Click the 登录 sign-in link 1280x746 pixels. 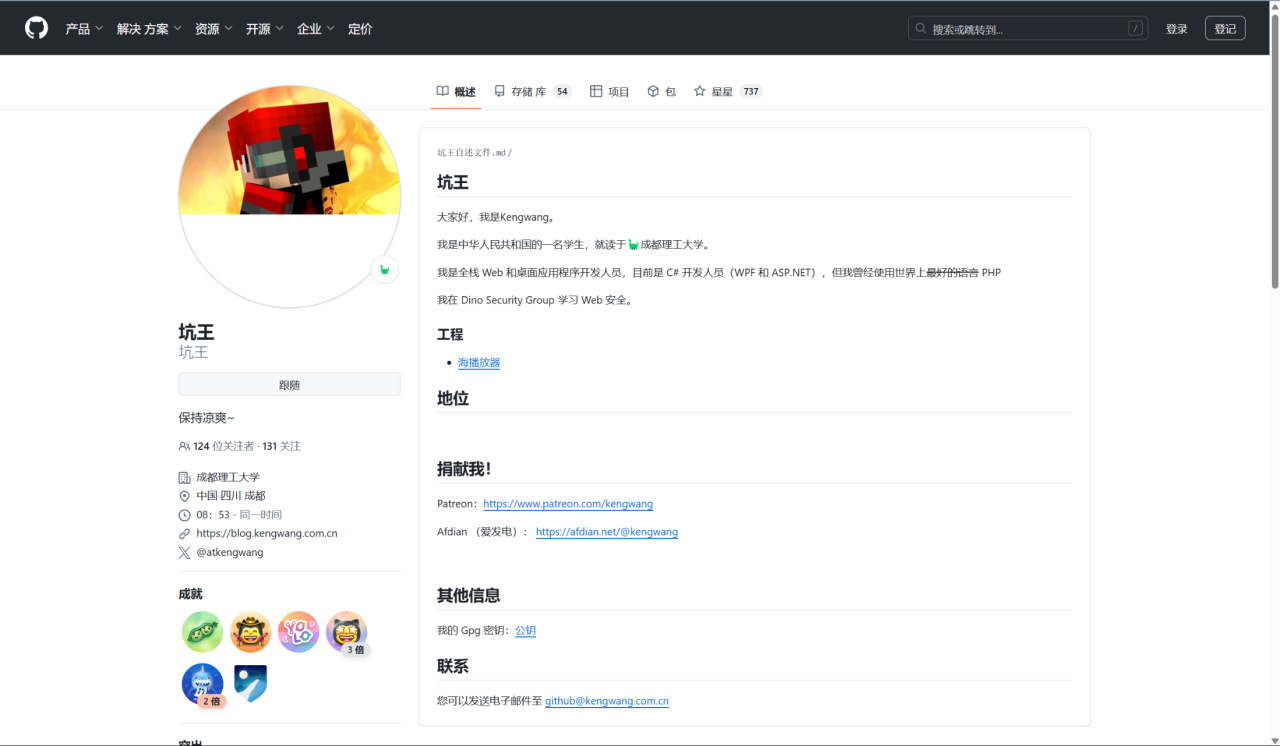pyautogui.click(x=1176, y=29)
